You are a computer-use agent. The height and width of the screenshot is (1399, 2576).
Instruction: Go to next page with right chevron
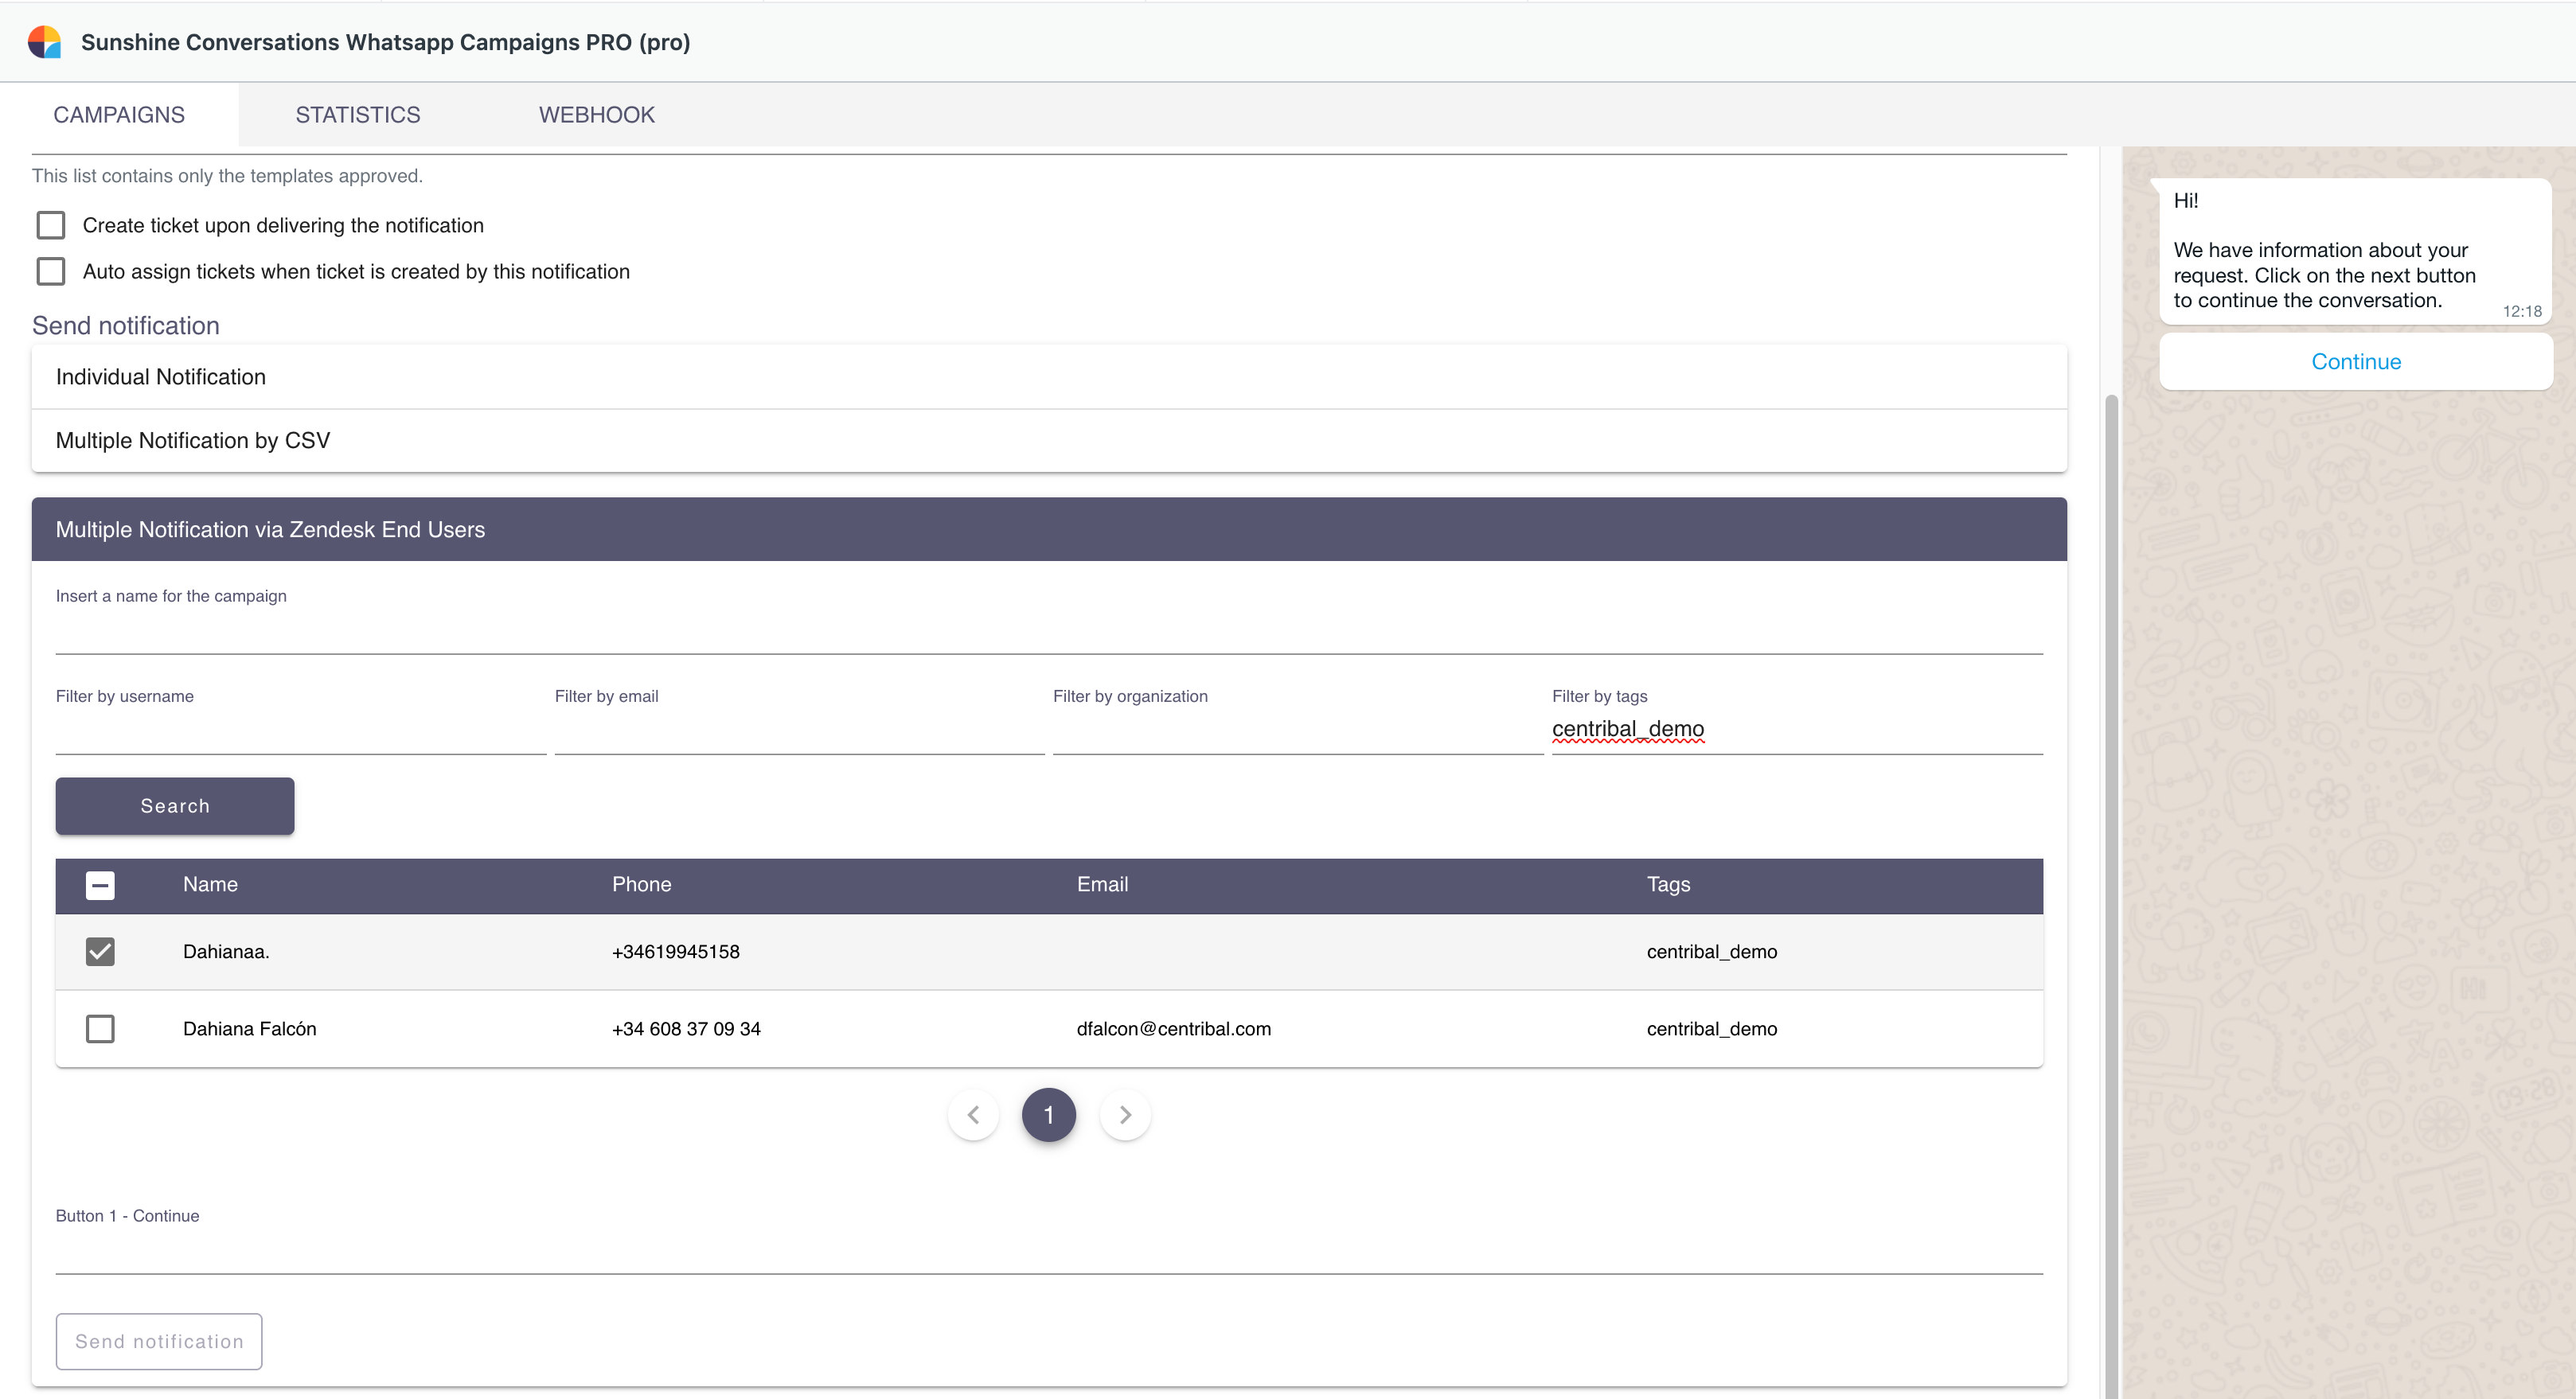1125,1114
